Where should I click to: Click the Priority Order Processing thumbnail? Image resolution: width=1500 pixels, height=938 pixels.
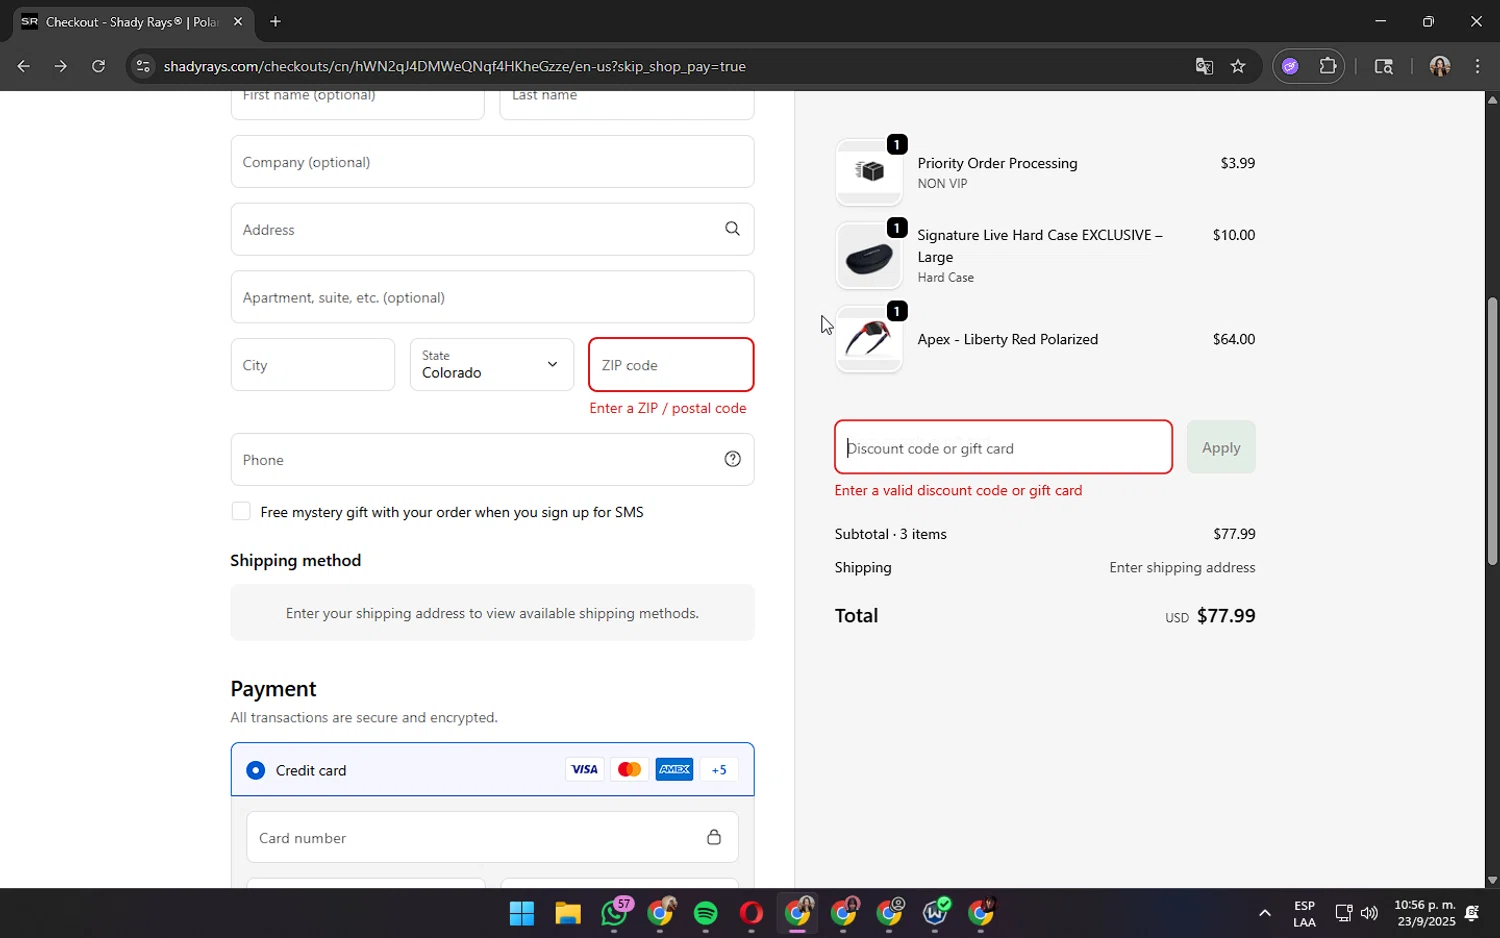point(868,172)
